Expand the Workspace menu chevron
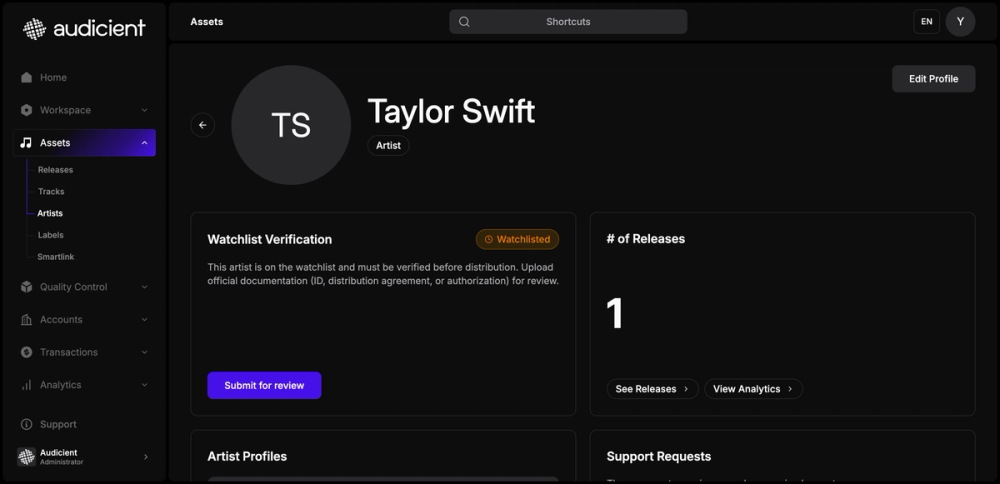The width and height of the screenshot is (1000, 484). [144, 110]
